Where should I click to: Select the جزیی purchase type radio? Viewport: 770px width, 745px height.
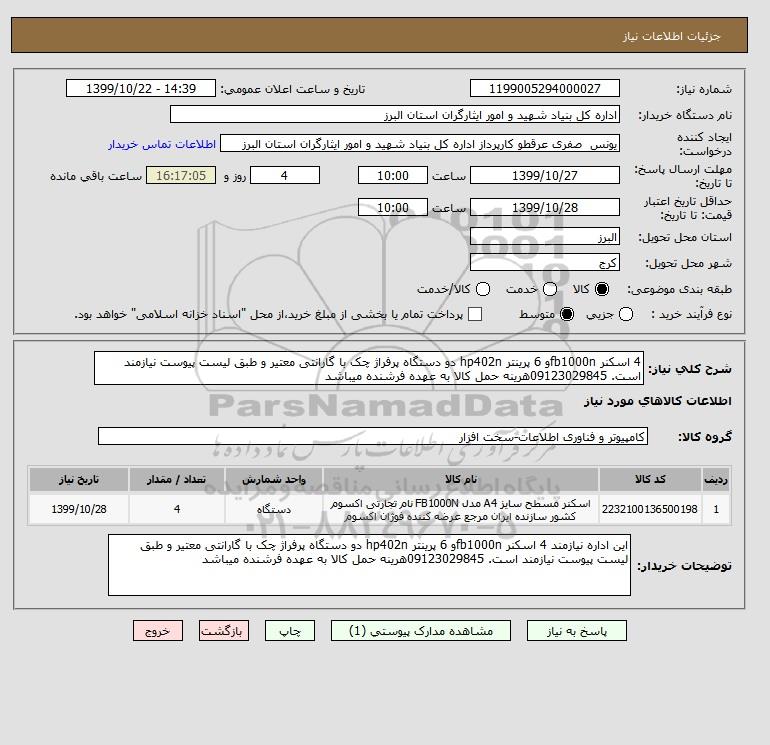[x=626, y=314]
